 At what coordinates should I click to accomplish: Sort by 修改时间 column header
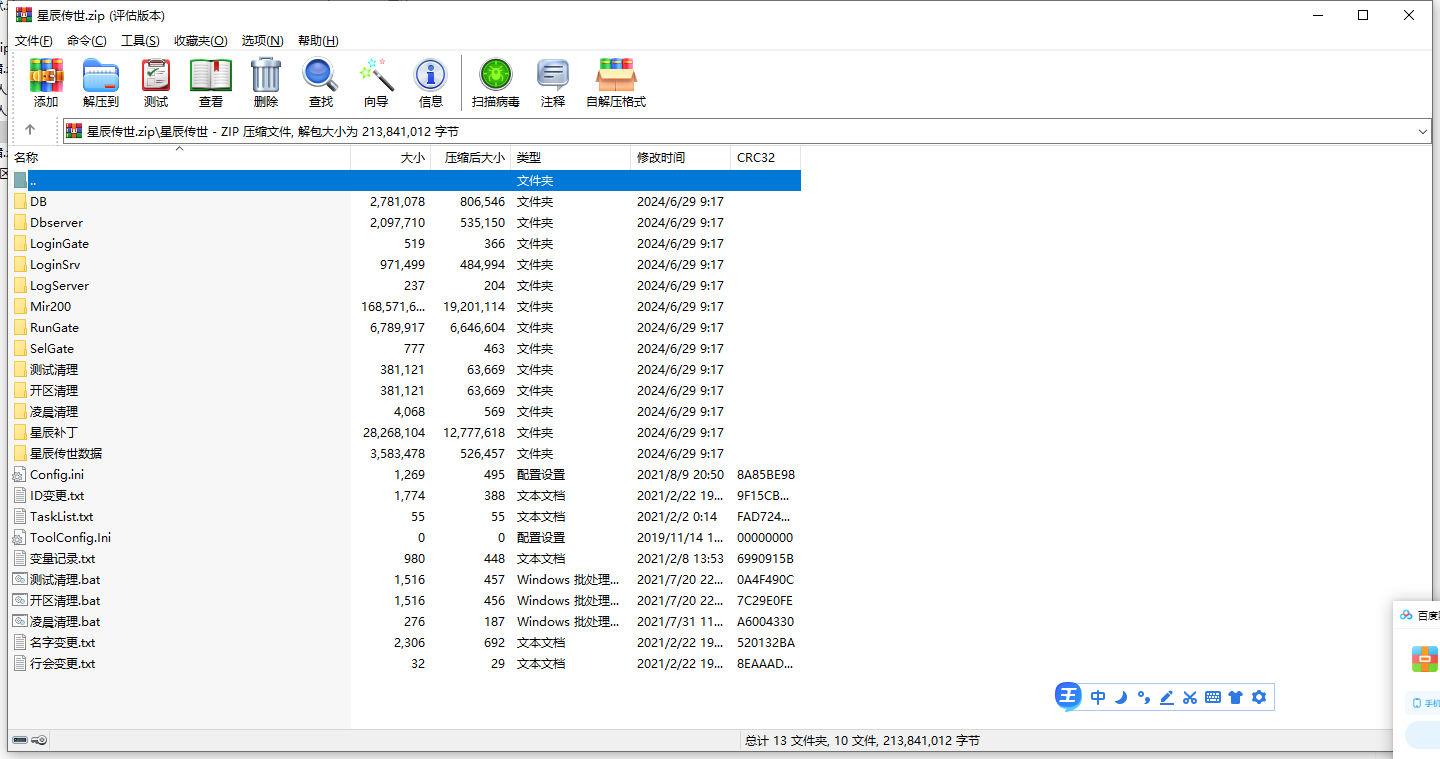pyautogui.click(x=661, y=158)
